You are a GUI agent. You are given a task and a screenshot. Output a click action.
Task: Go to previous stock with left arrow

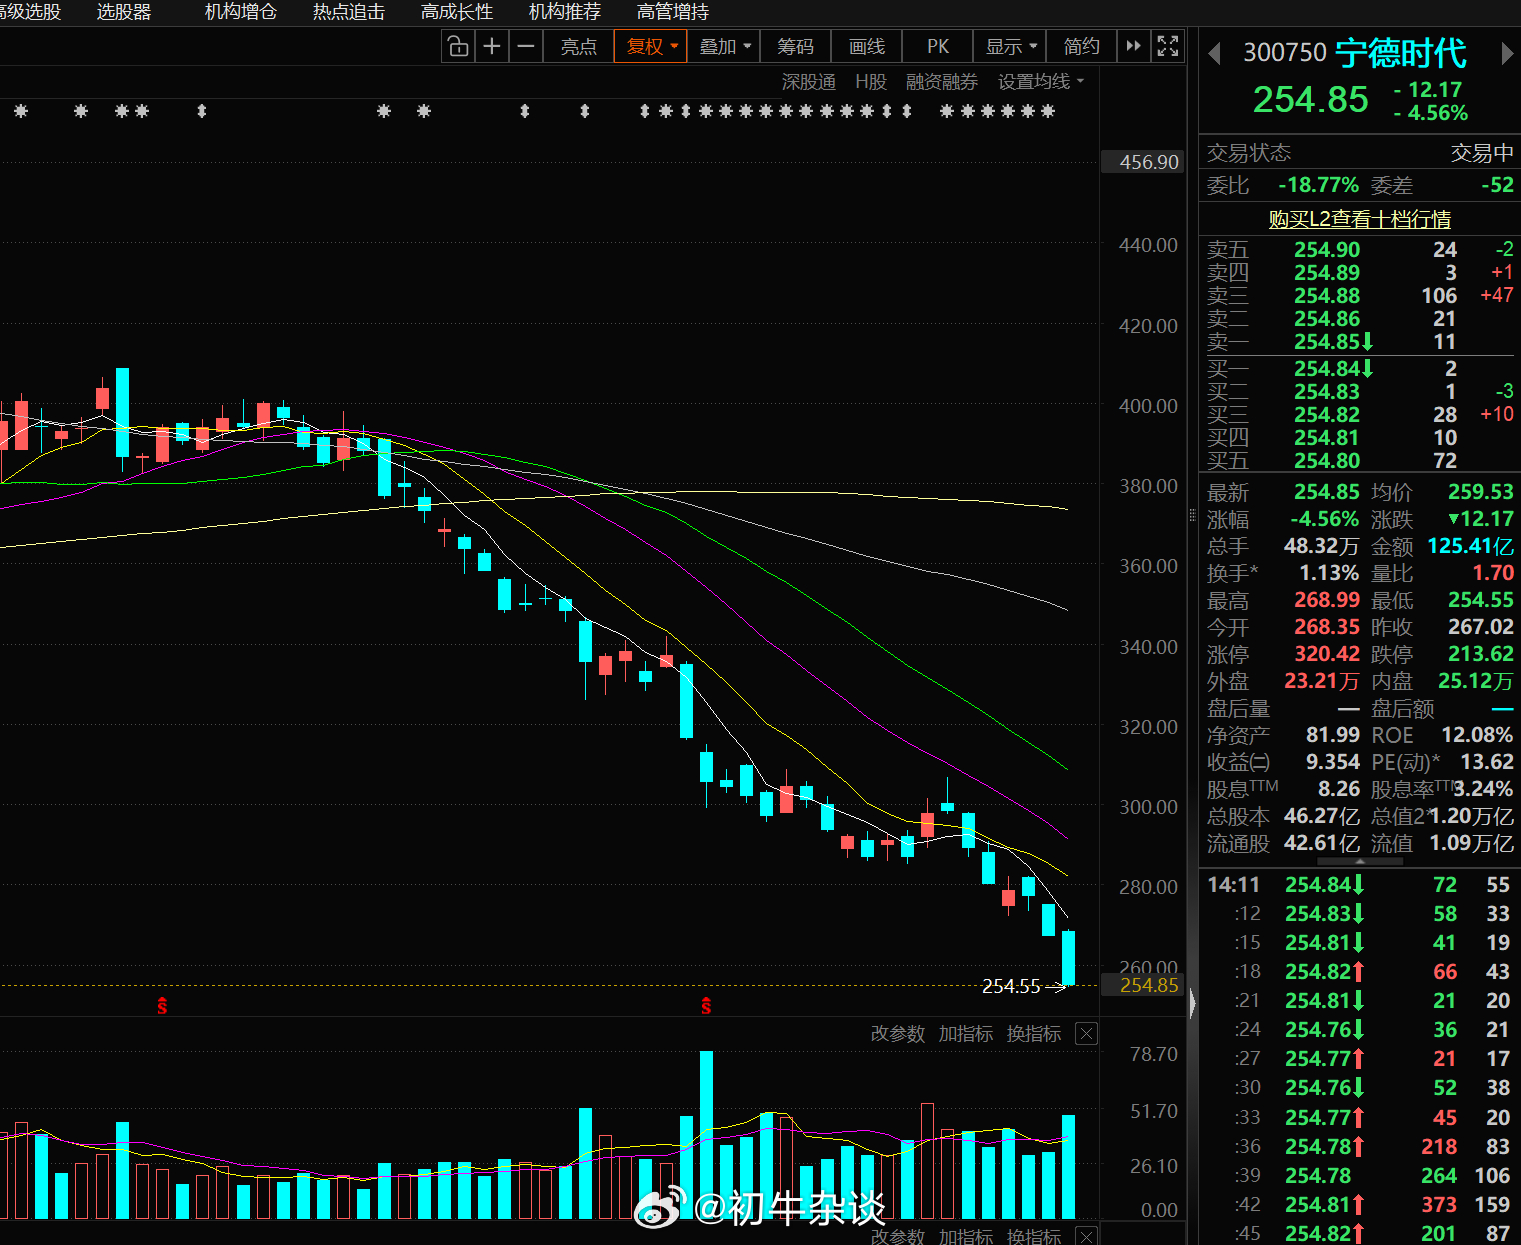pos(1214,53)
